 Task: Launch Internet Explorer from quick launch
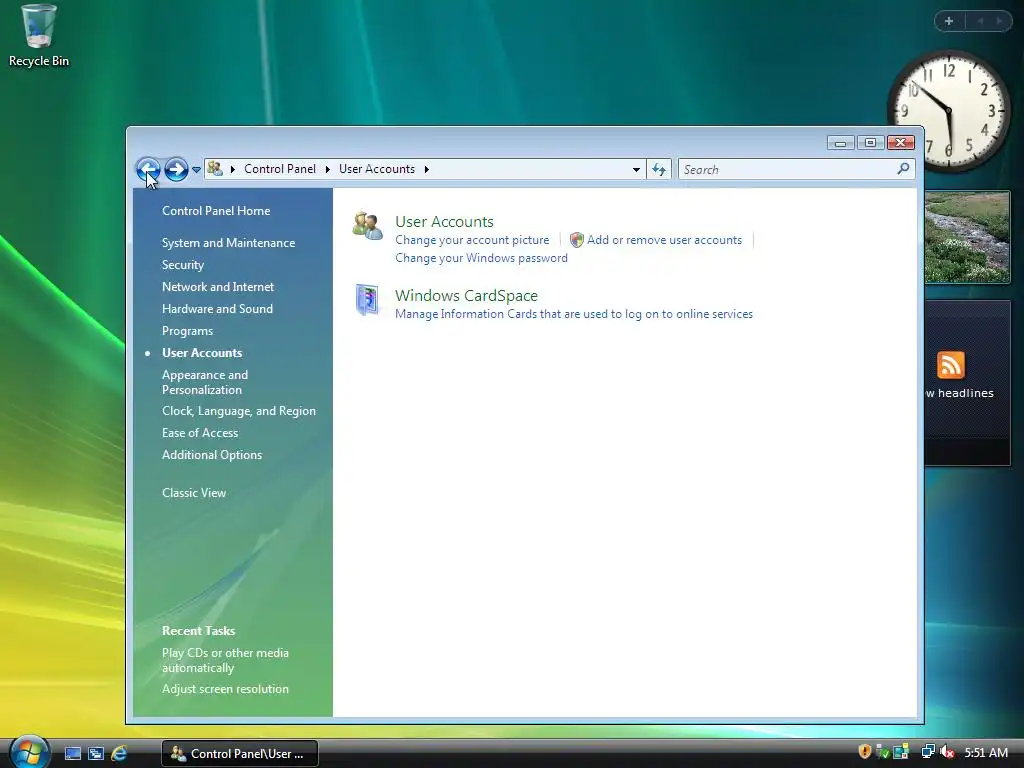tap(119, 754)
